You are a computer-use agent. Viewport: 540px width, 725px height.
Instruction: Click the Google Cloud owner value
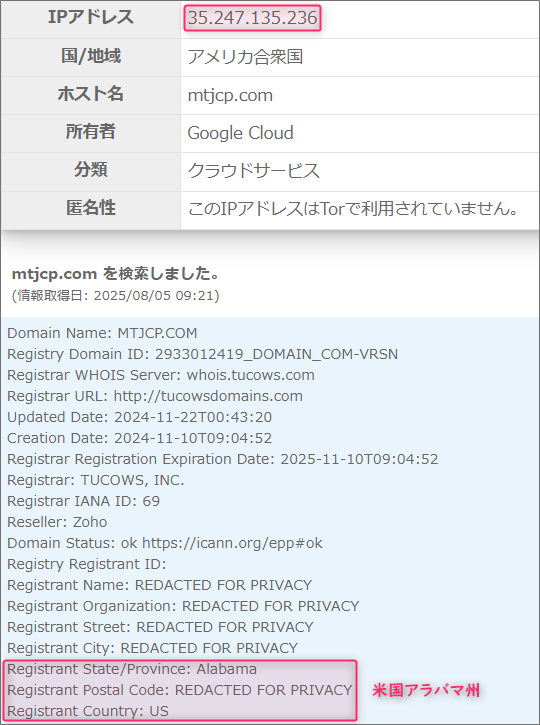(240, 133)
